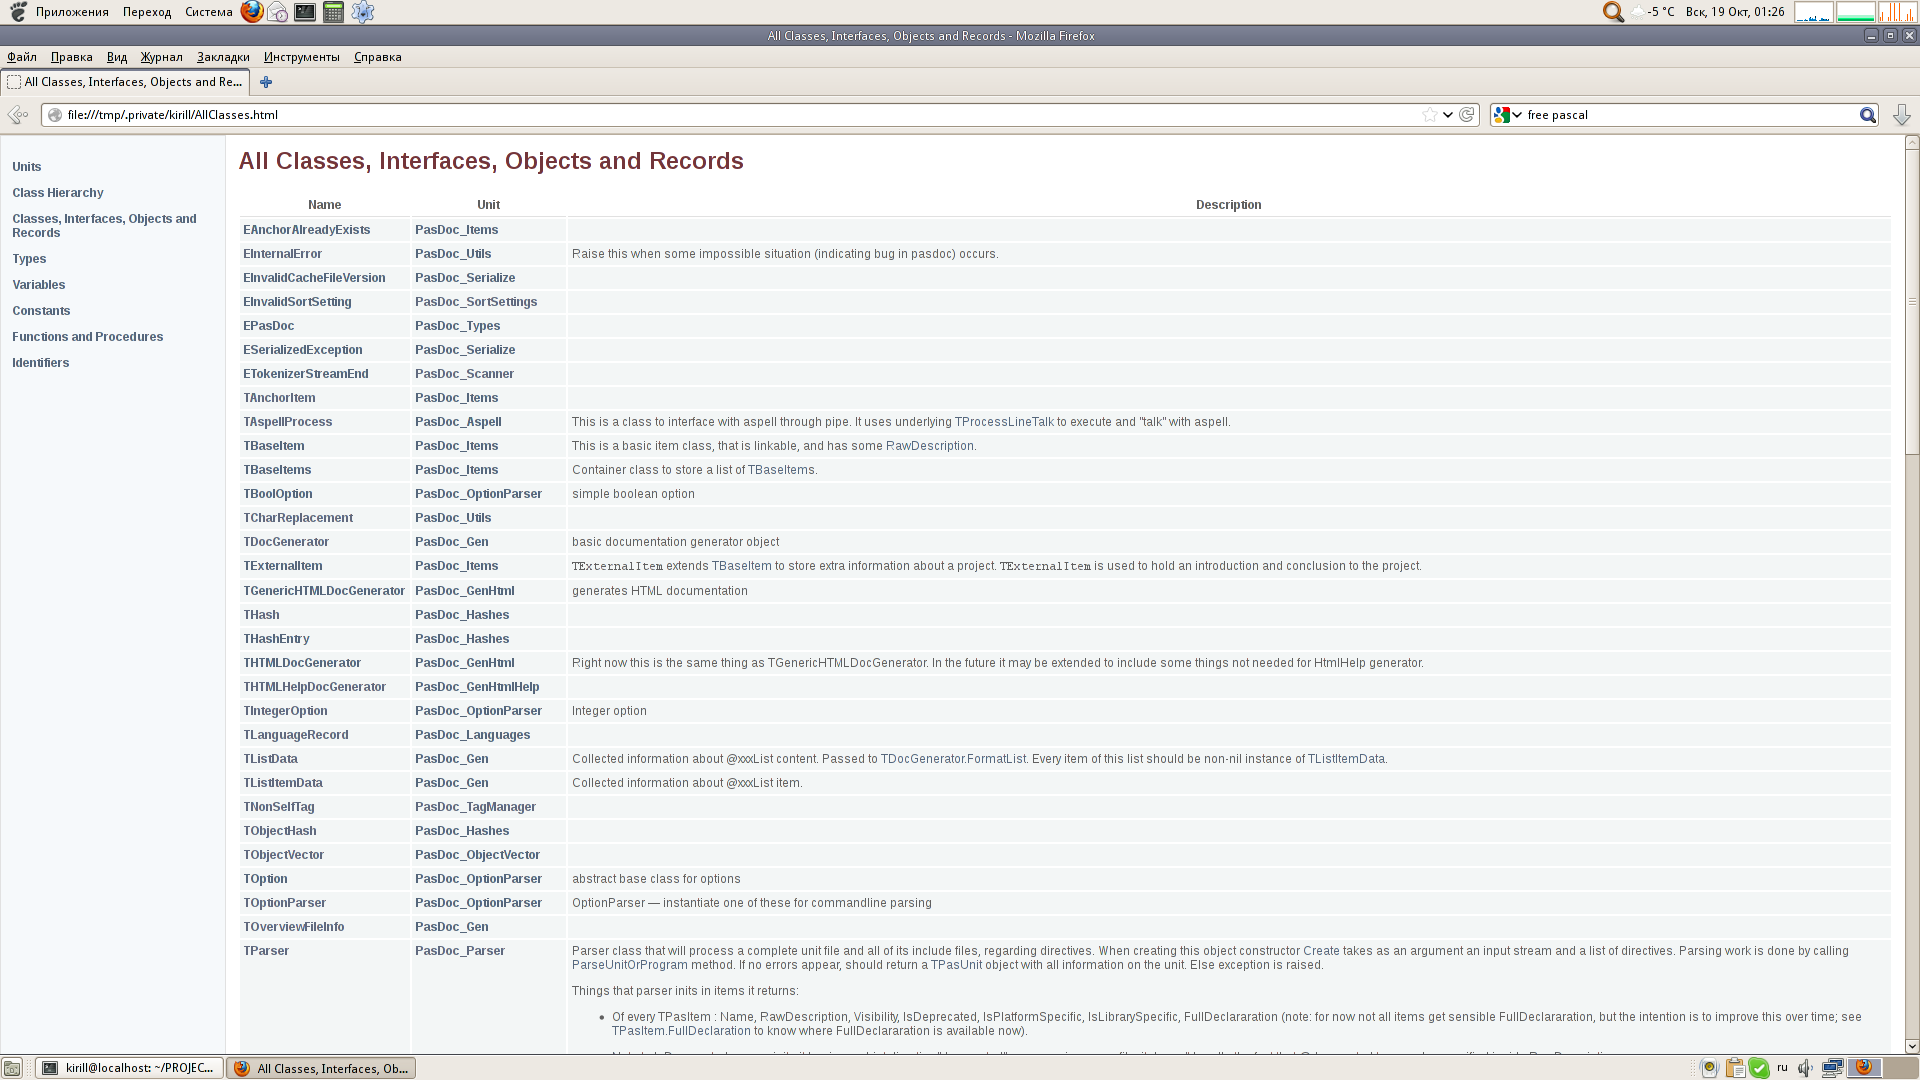The height and width of the screenshot is (1080, 1920).
Task: Open terminal launcher in top panel
Action: coord(305,12)
